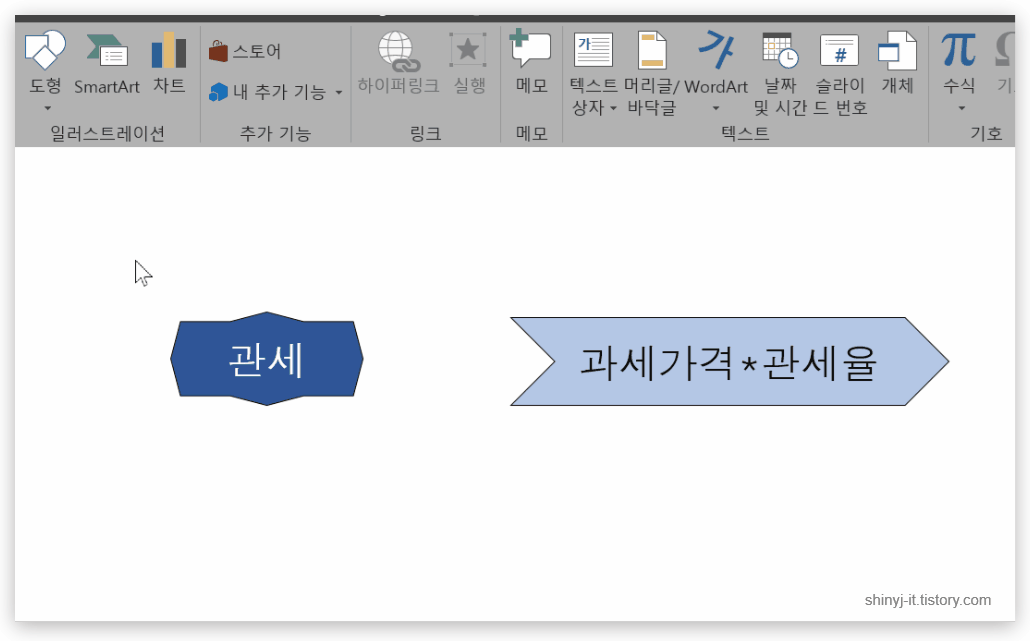The width and height of the screenshot is (1030, 641).
Task: Select the 과세가격*관세율 arrow shape
Action: pyautogui.click(x=729, y=361)
